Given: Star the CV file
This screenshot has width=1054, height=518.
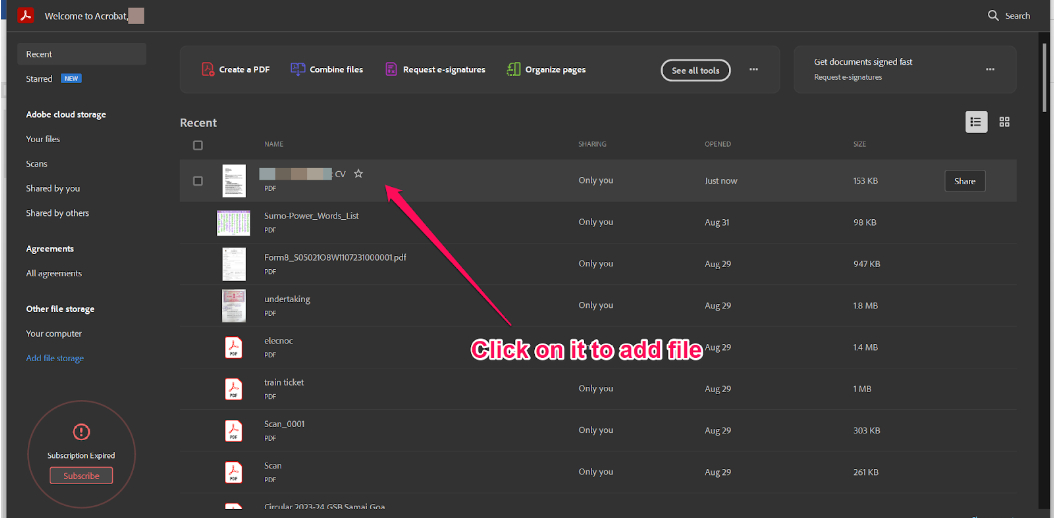Looking at the screenshot, I should tap(358, 174).
